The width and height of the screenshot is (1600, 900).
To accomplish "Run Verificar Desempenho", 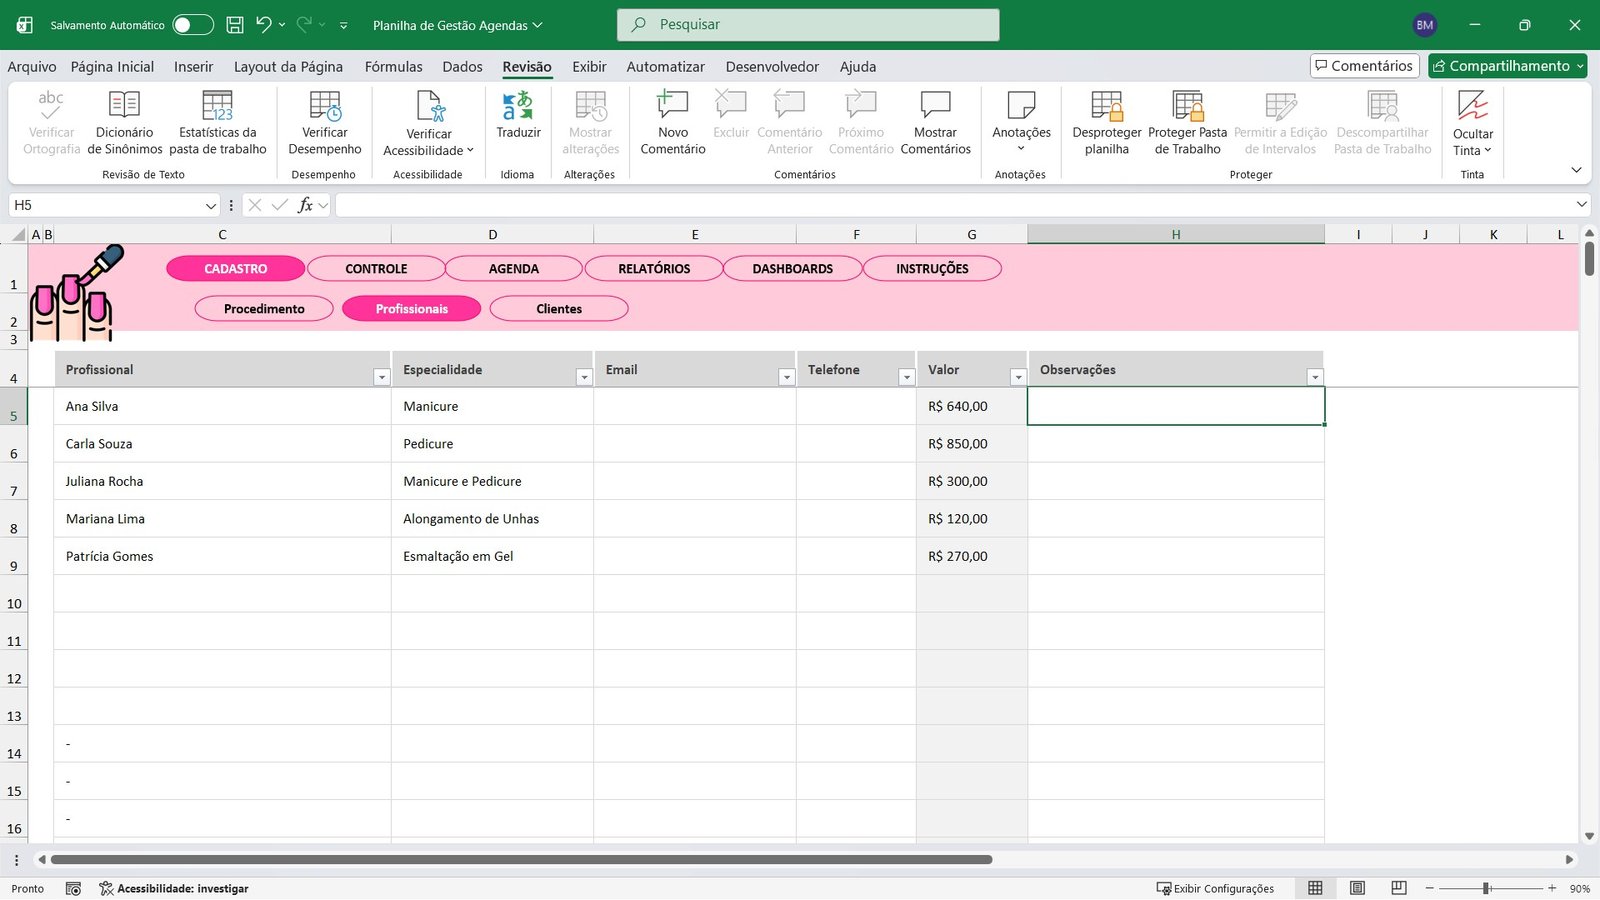I will pyautogui.click(x=324, y=122).
